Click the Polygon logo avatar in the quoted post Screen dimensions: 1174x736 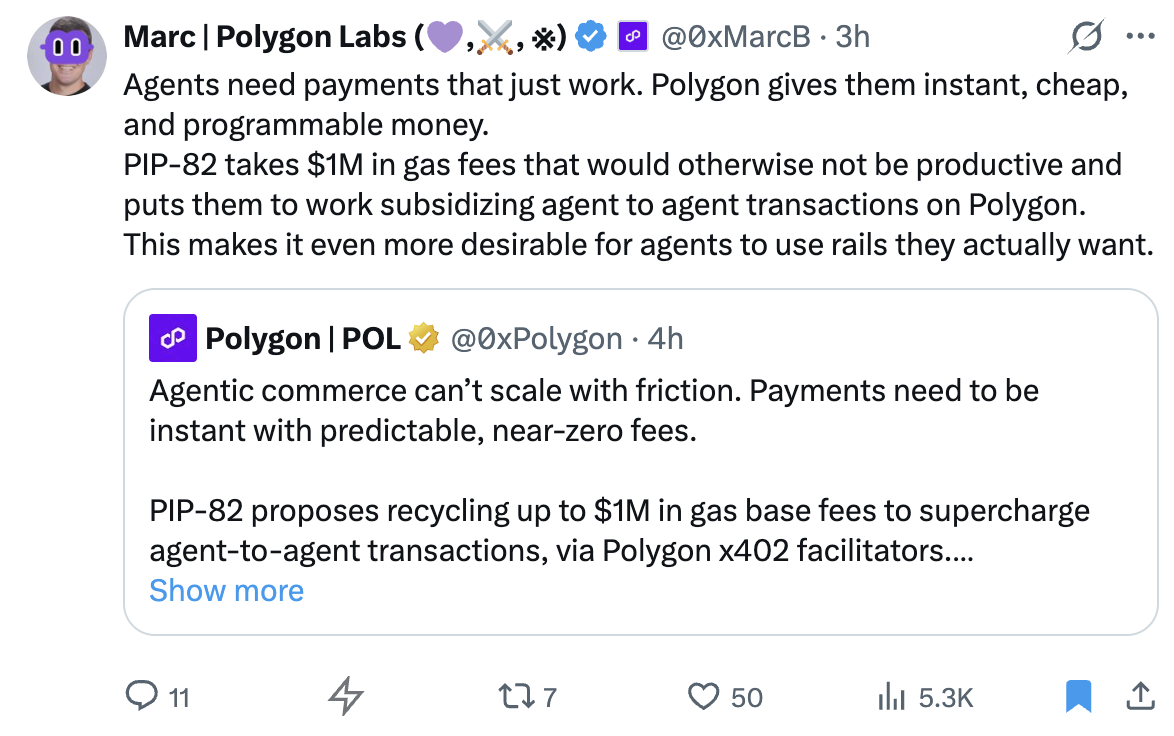point(170,338)
